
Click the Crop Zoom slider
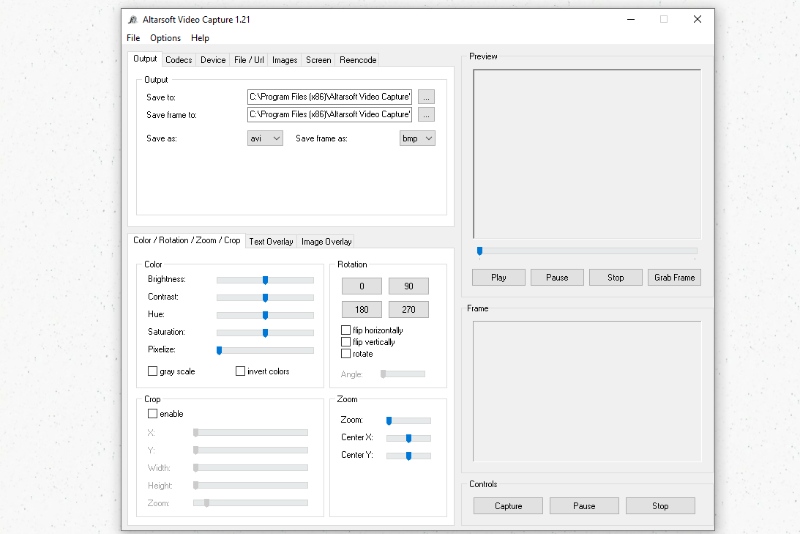pos(251,503)
